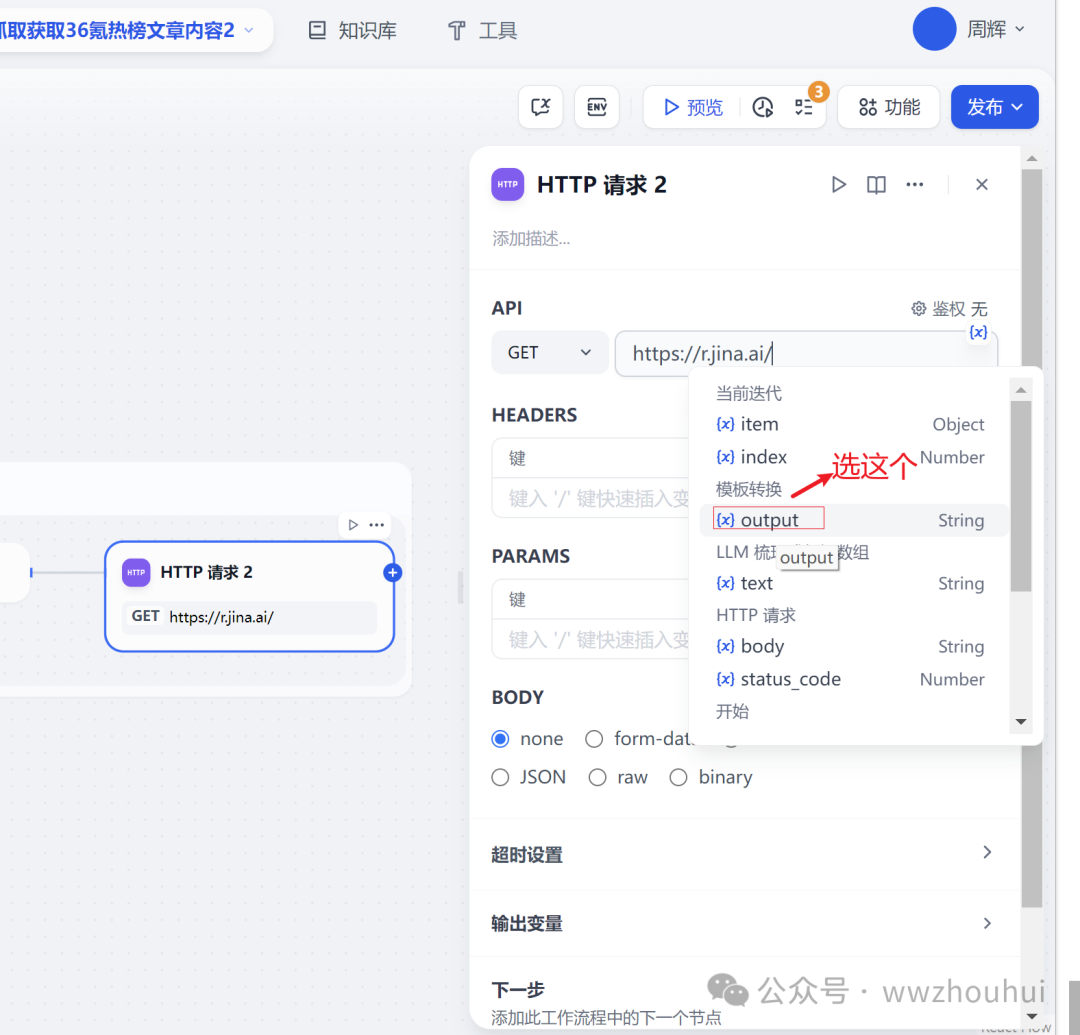
Task: Click the 知识库 book icon
Action: coord(317,30)
